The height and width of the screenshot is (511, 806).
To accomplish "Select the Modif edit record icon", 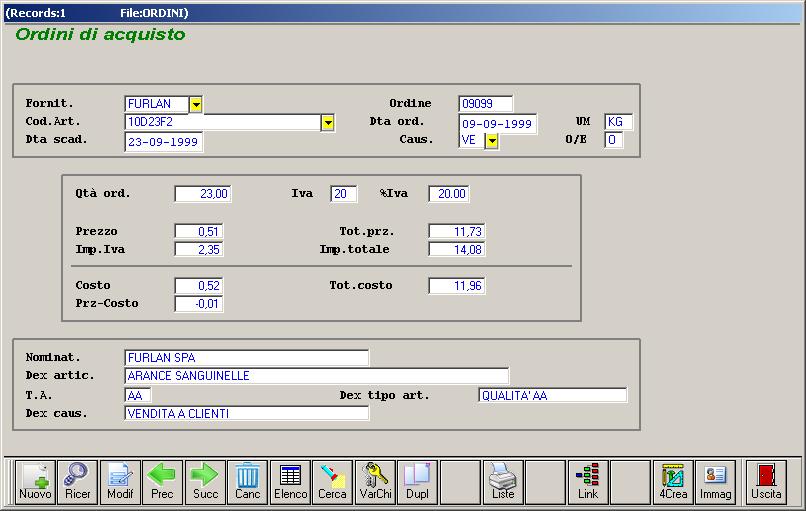I will click(x=120, y=481).
